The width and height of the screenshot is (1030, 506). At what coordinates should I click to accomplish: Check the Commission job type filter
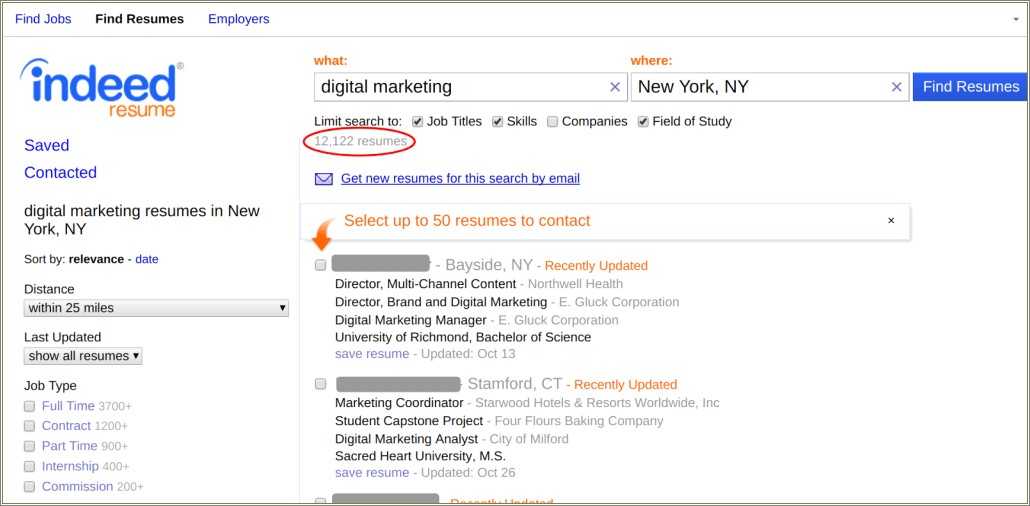click(30, 487)
